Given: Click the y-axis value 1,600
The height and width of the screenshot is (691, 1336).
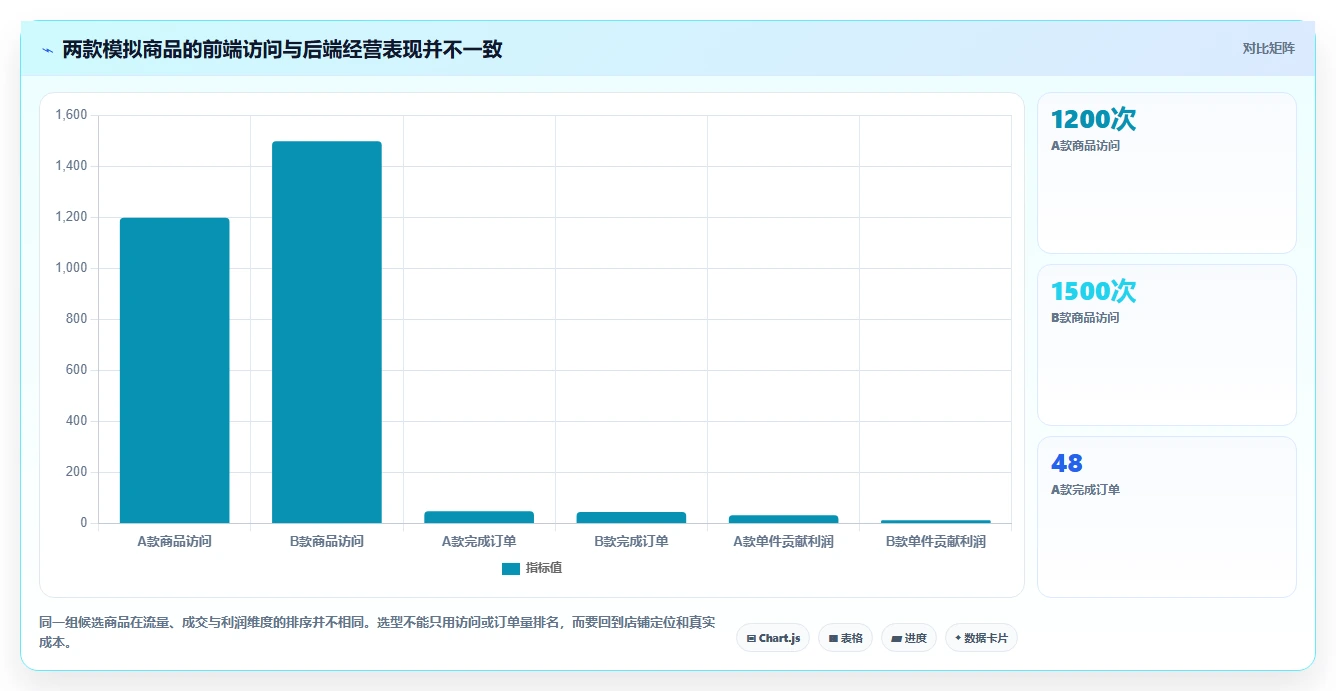Looking at the screenshot, I should tap(72, 115).
